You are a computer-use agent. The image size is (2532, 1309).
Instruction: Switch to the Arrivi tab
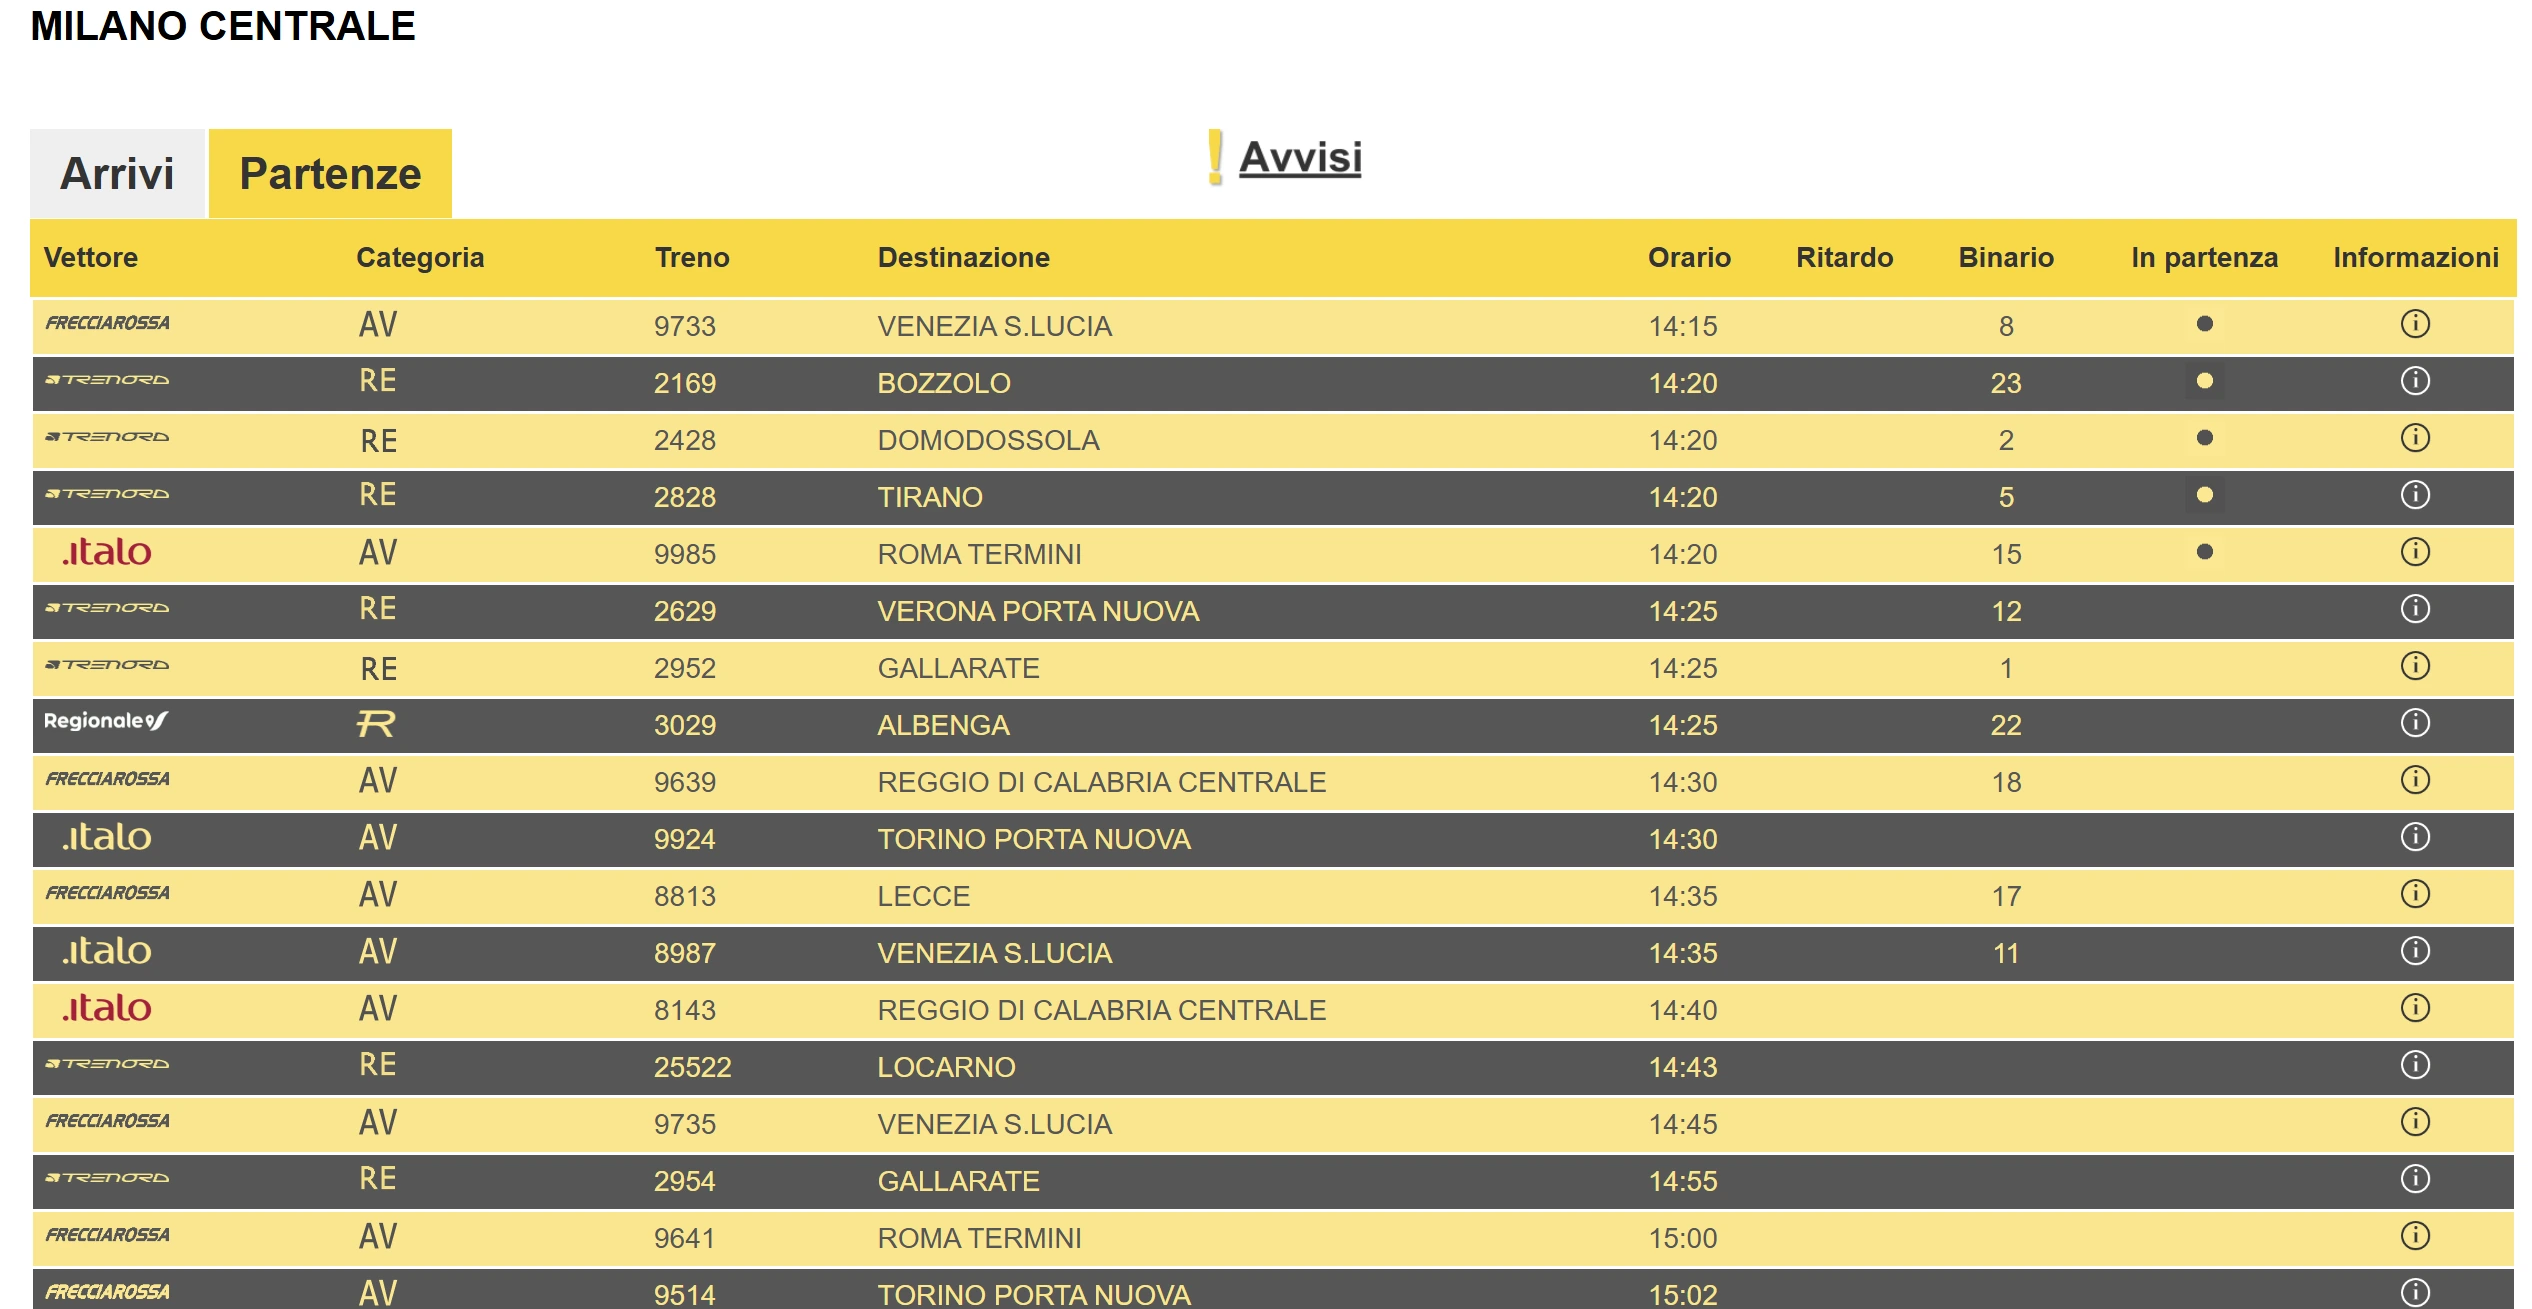(117, 174)
